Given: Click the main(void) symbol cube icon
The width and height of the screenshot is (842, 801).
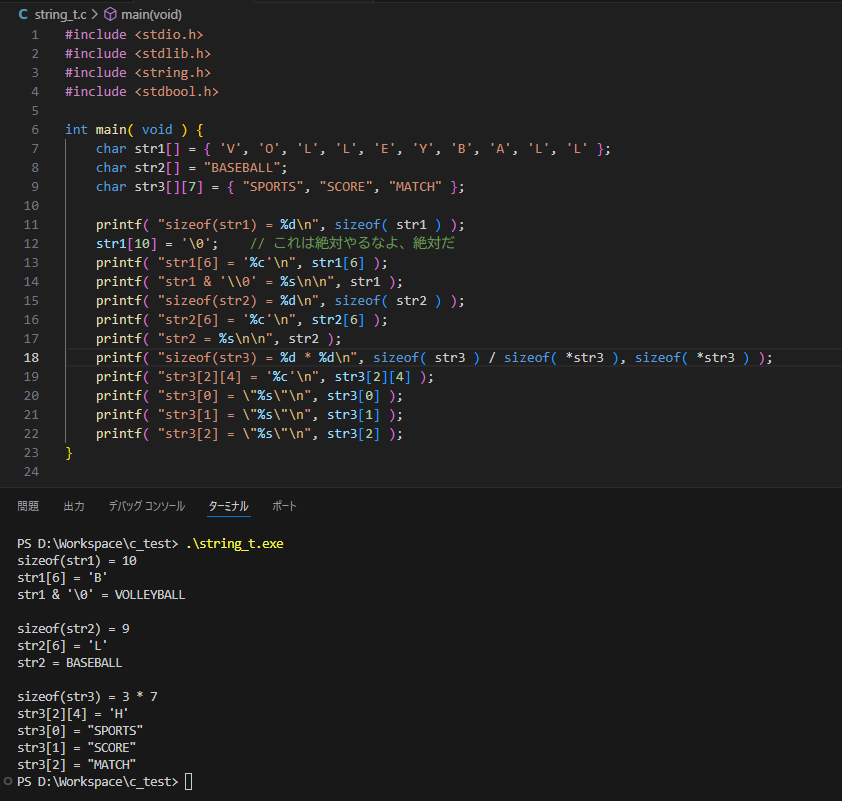Looking at the screenshot, I should click(x=110, y=14).
